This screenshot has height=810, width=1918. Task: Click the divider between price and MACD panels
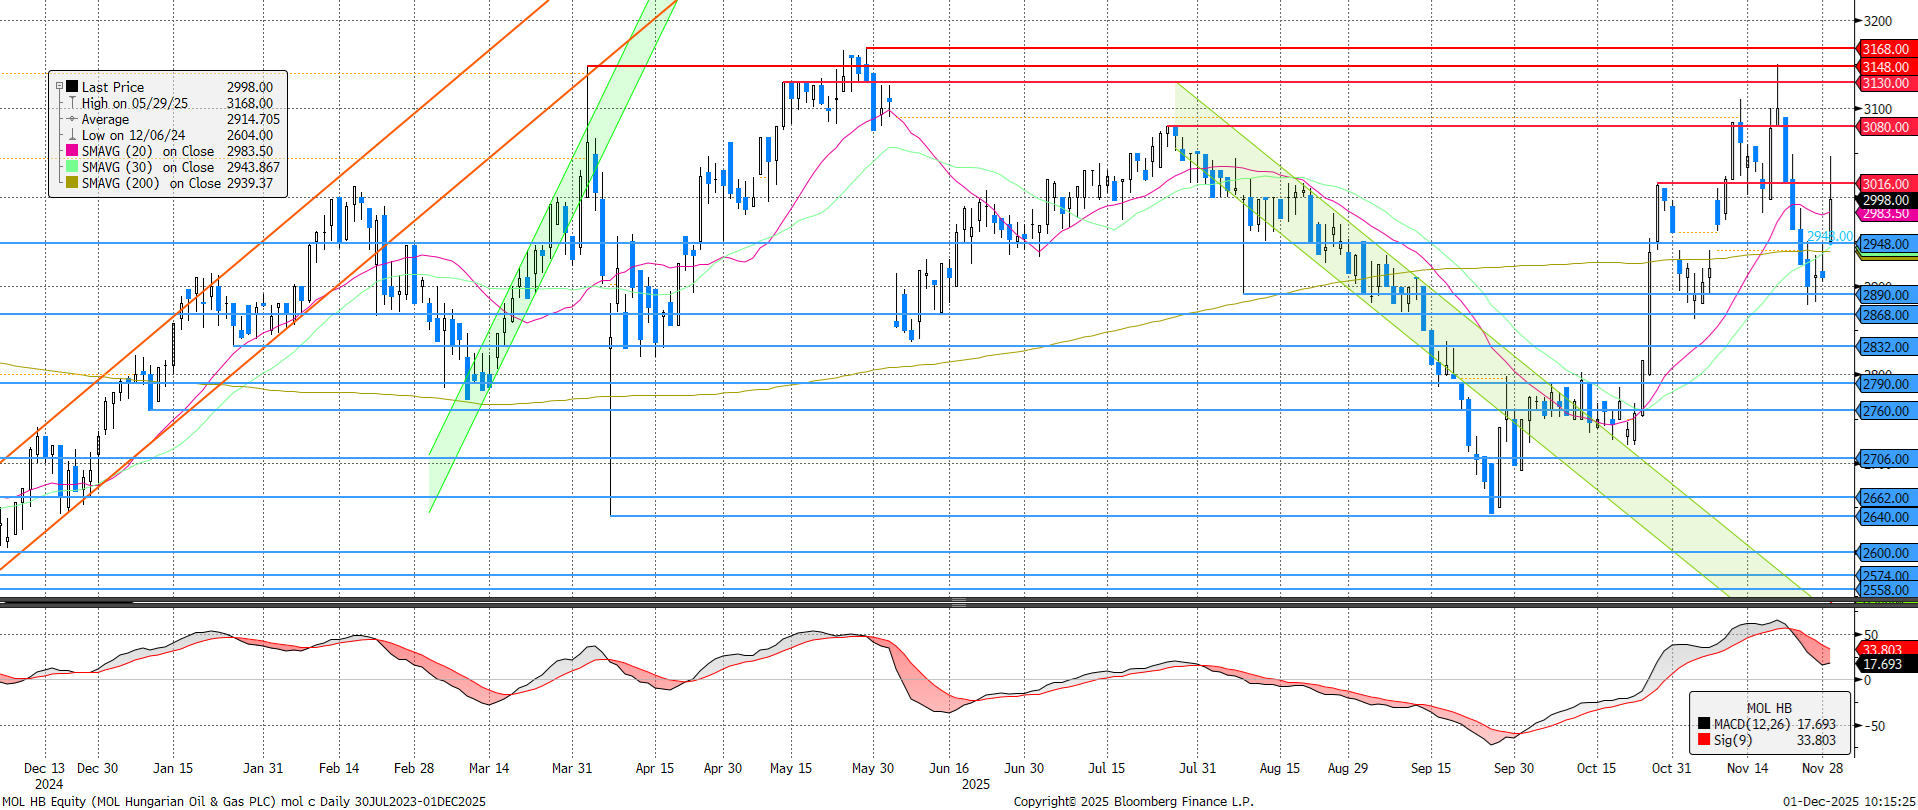[x=958, y=602]
